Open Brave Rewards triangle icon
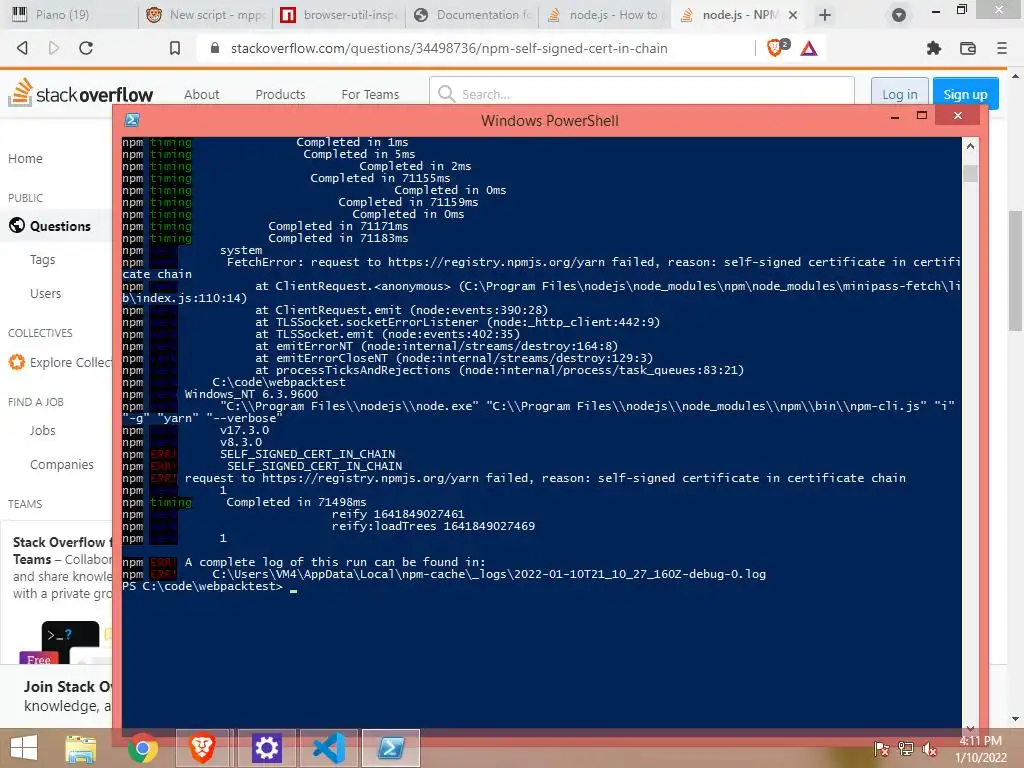This screenshot has width=1024, height=768. [808, 48]
